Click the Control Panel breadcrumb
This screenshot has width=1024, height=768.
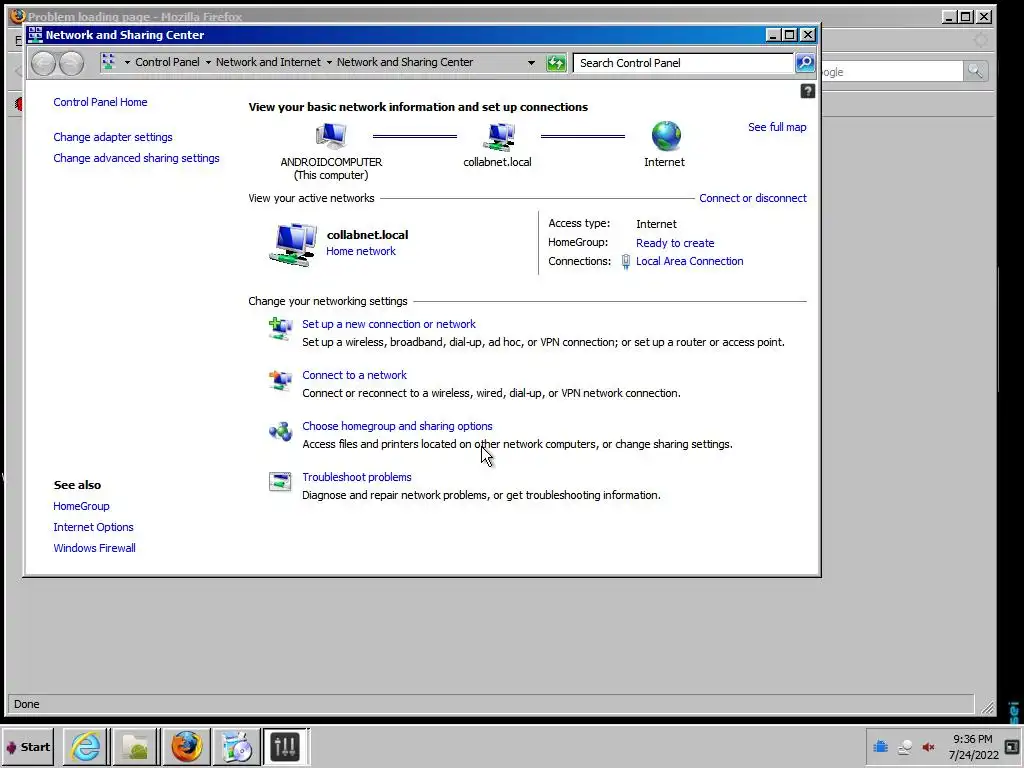point(167,62)
